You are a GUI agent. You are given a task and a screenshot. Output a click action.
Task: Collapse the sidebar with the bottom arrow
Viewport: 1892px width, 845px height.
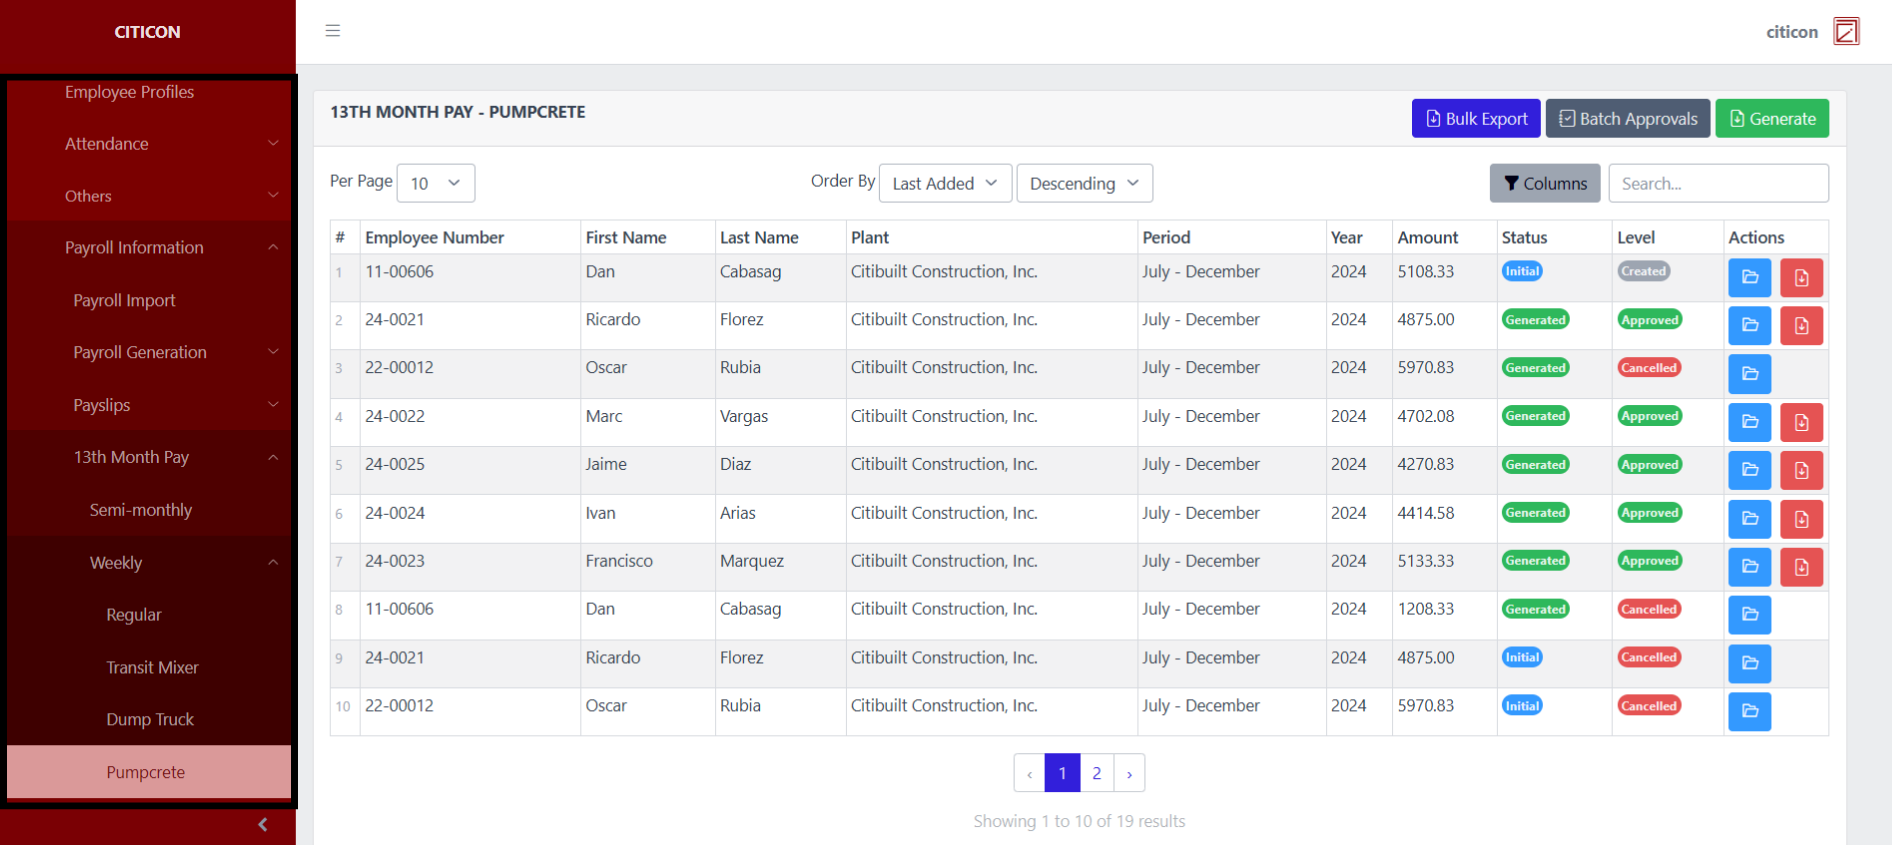(263, 824)
